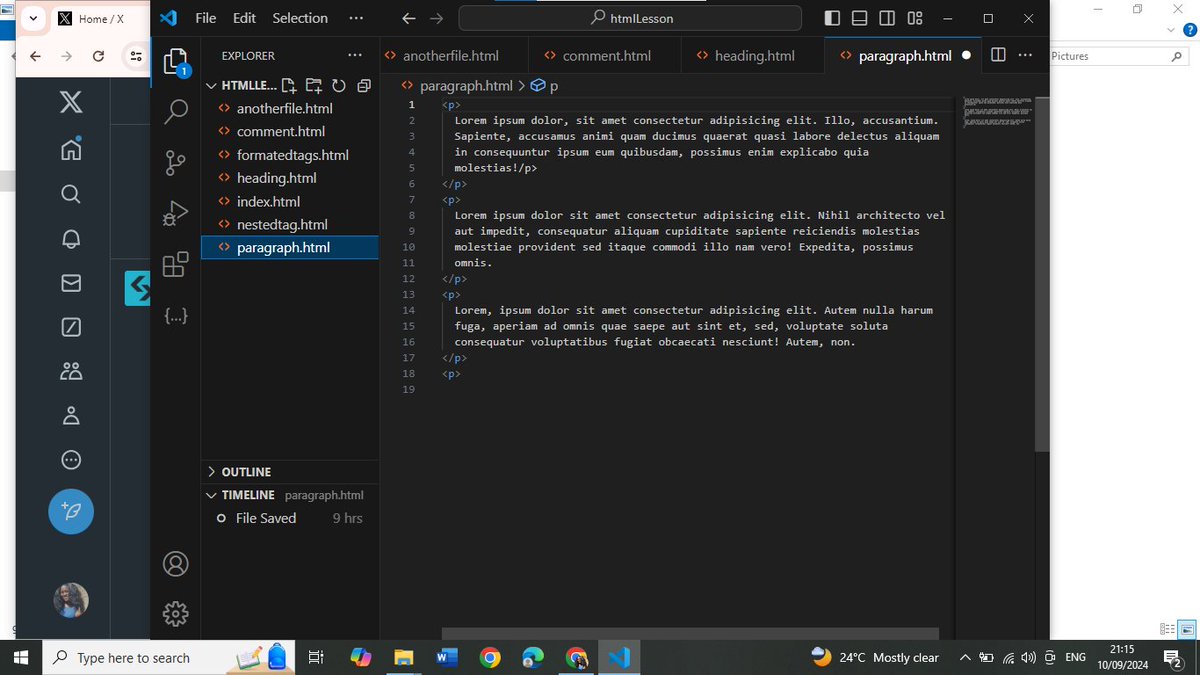Open the Run and Debug view
1200x675 pixels.
[x=176, y=213]
